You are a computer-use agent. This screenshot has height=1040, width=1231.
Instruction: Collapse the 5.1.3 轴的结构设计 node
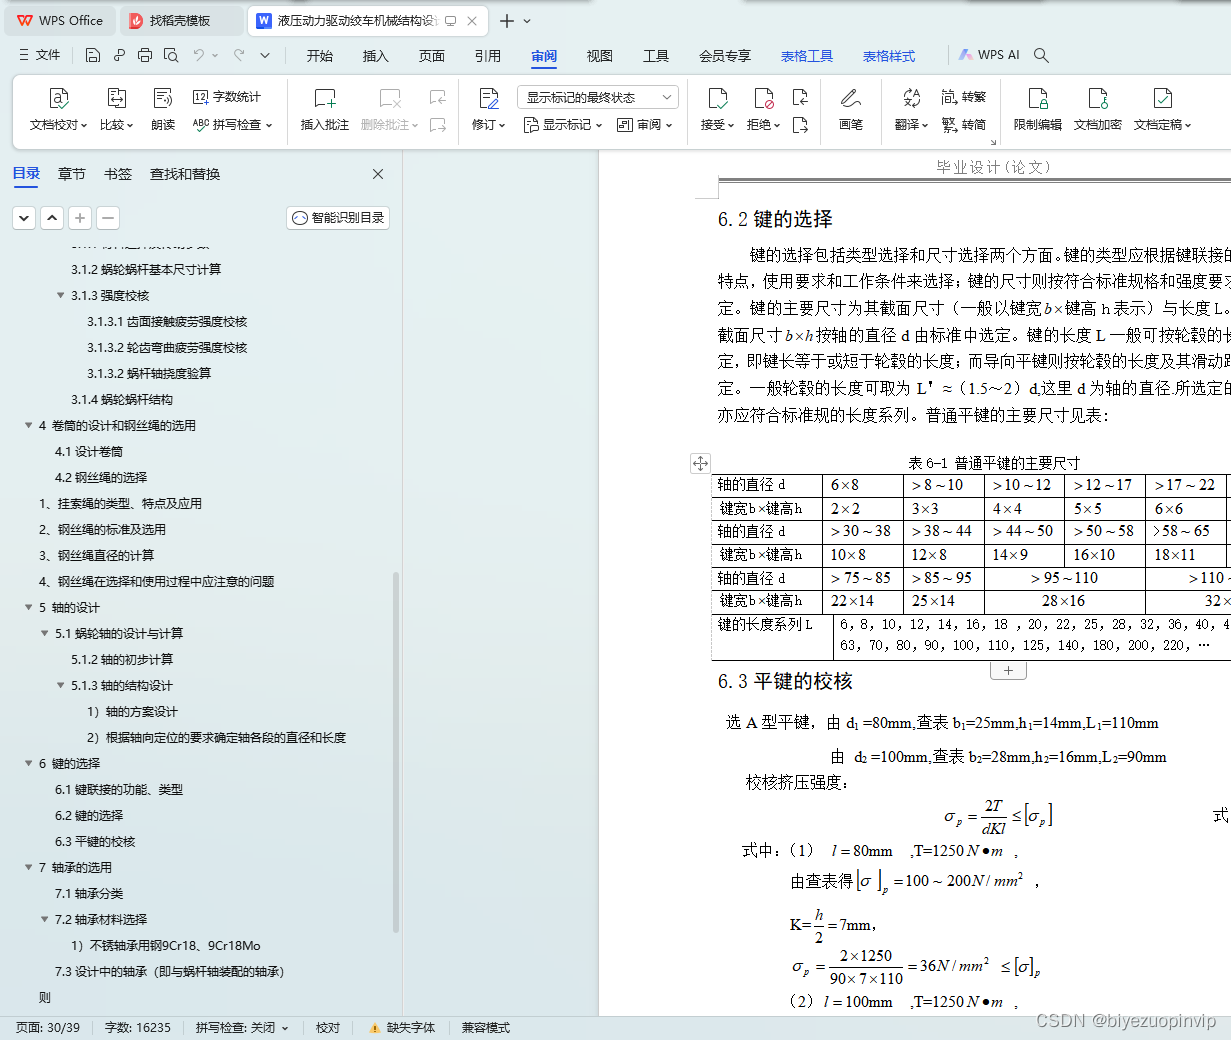click(x=61, y=685)
